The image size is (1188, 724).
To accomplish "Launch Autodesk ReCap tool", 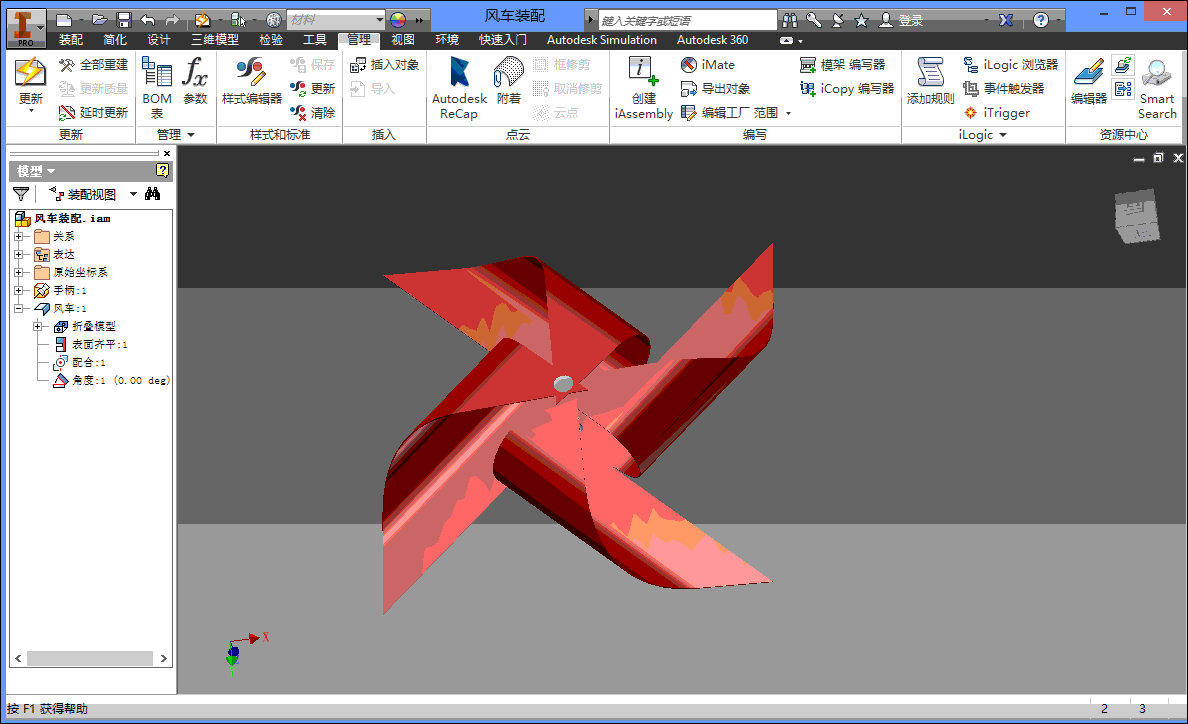I will (x=459, y=88).
